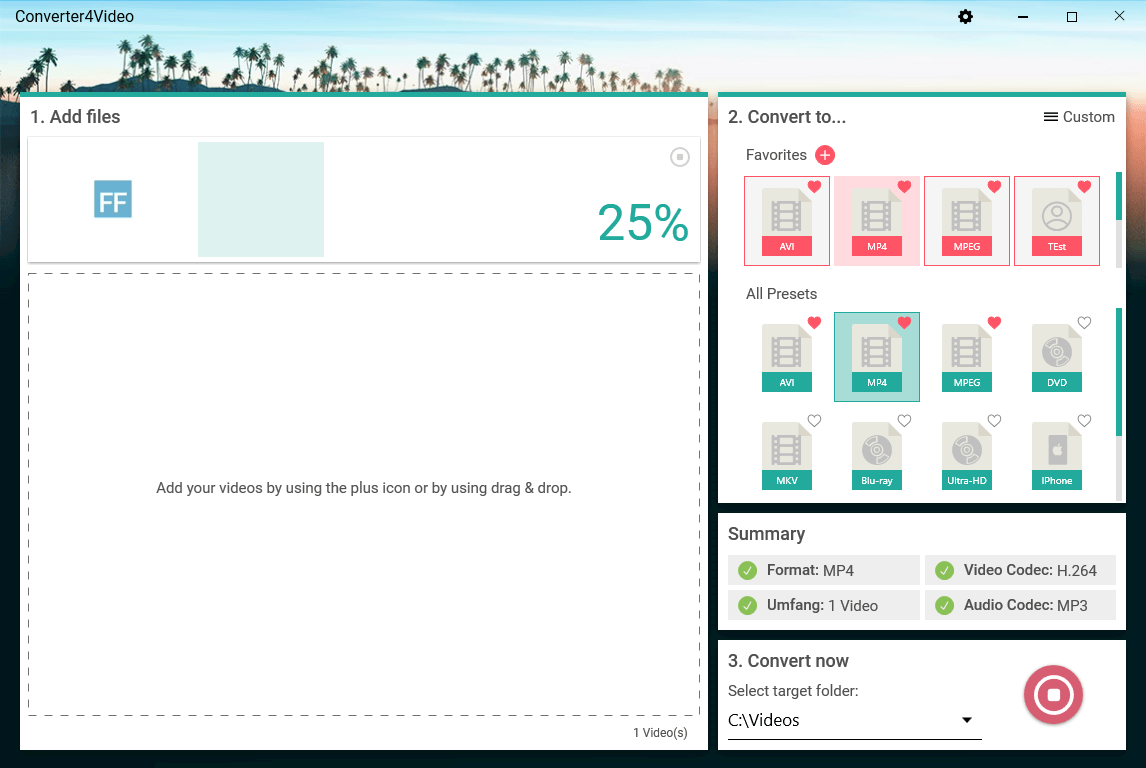Minimize the Converter4Video window

(1022, 16)
